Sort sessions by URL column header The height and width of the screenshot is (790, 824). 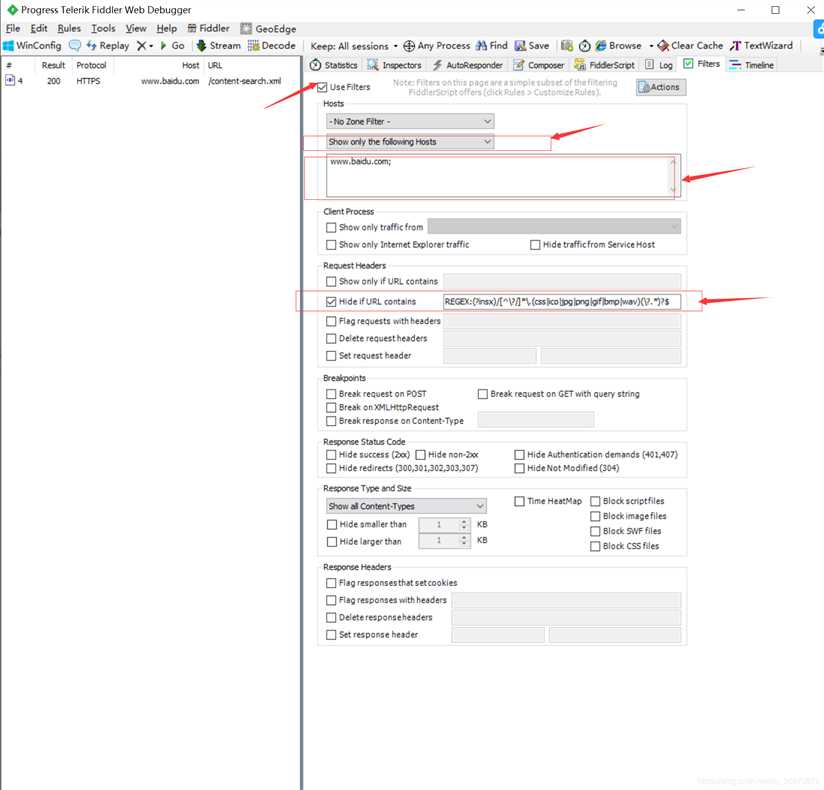[215, 65]
